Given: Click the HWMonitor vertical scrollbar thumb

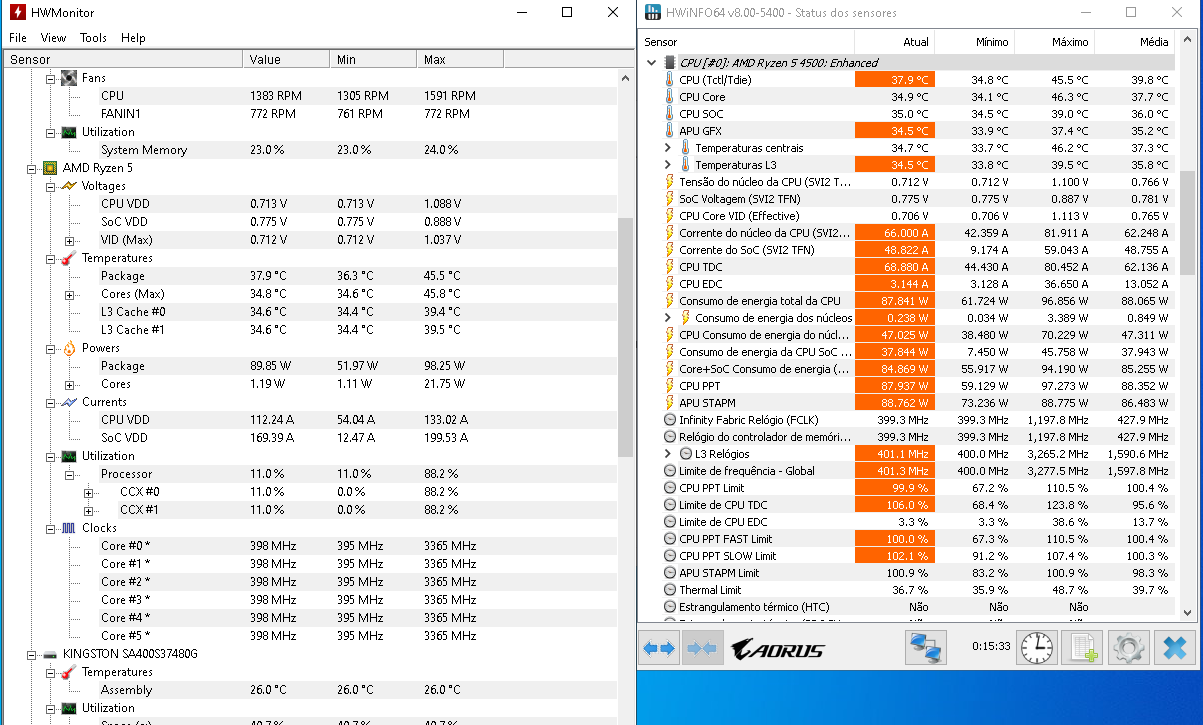Looking at the screenshot, I should [x=626, y=337].
